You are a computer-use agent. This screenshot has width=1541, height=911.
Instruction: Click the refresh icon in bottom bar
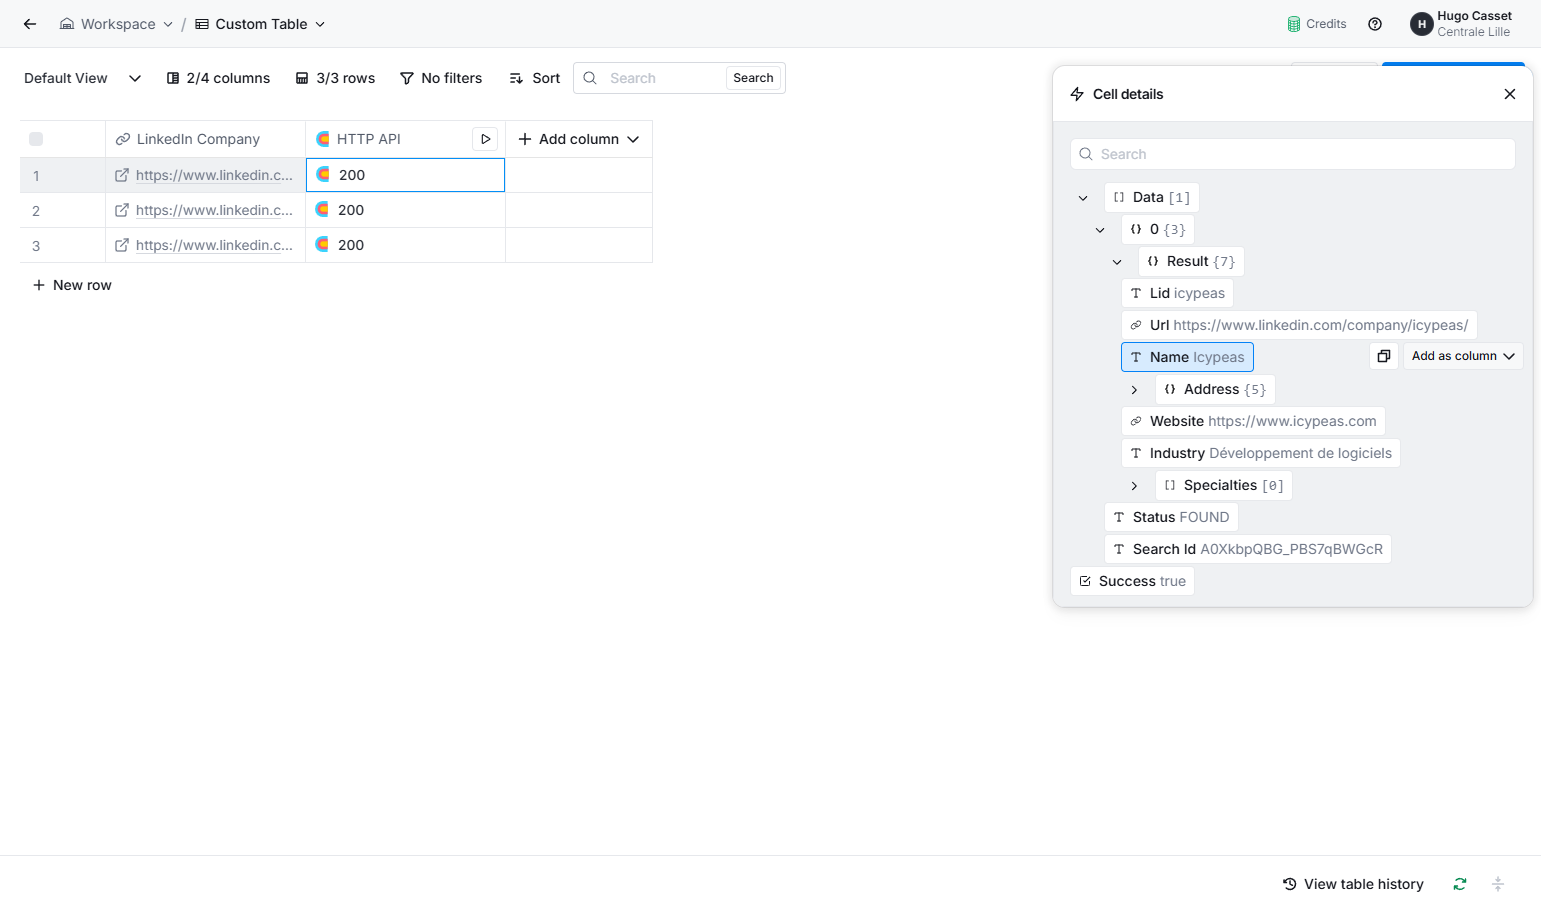[x=1460, y=884]
